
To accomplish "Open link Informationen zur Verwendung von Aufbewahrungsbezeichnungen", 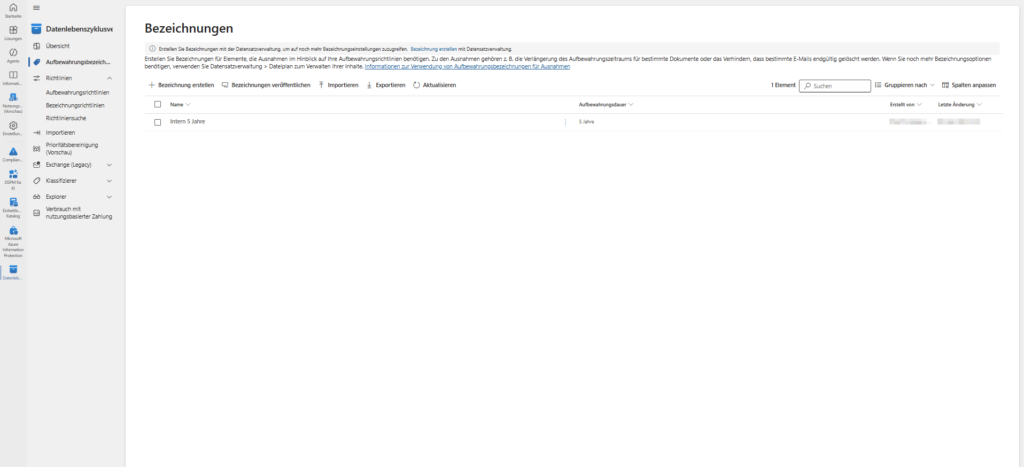I will 468,67.
